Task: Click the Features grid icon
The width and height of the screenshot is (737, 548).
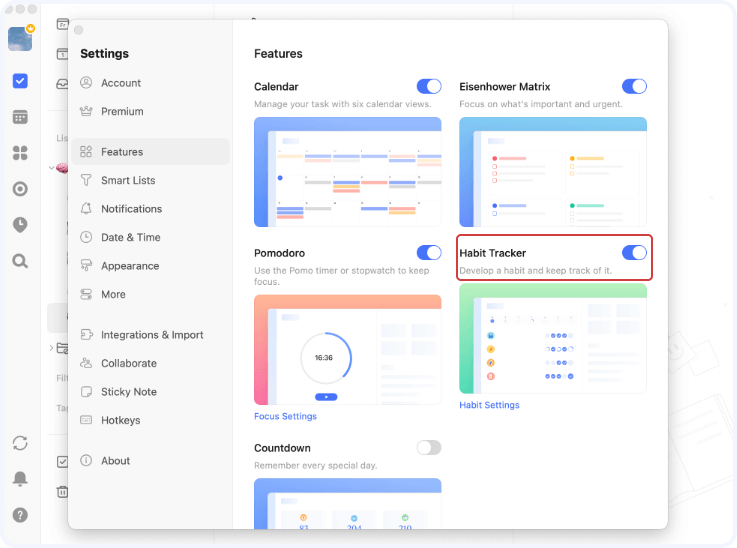Action: [x=86, y=151]
